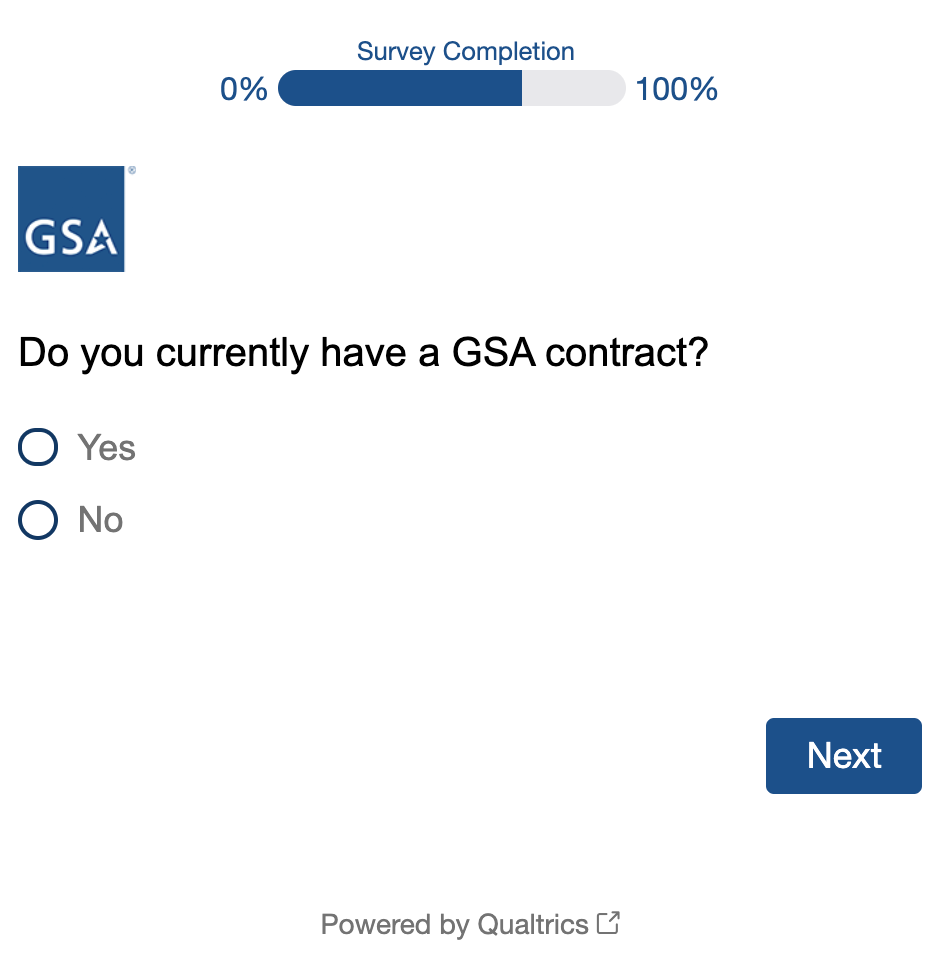Click the "Survey Completion" heading
The width and height of the screenshot is (946, 974).
pos(466,52)
